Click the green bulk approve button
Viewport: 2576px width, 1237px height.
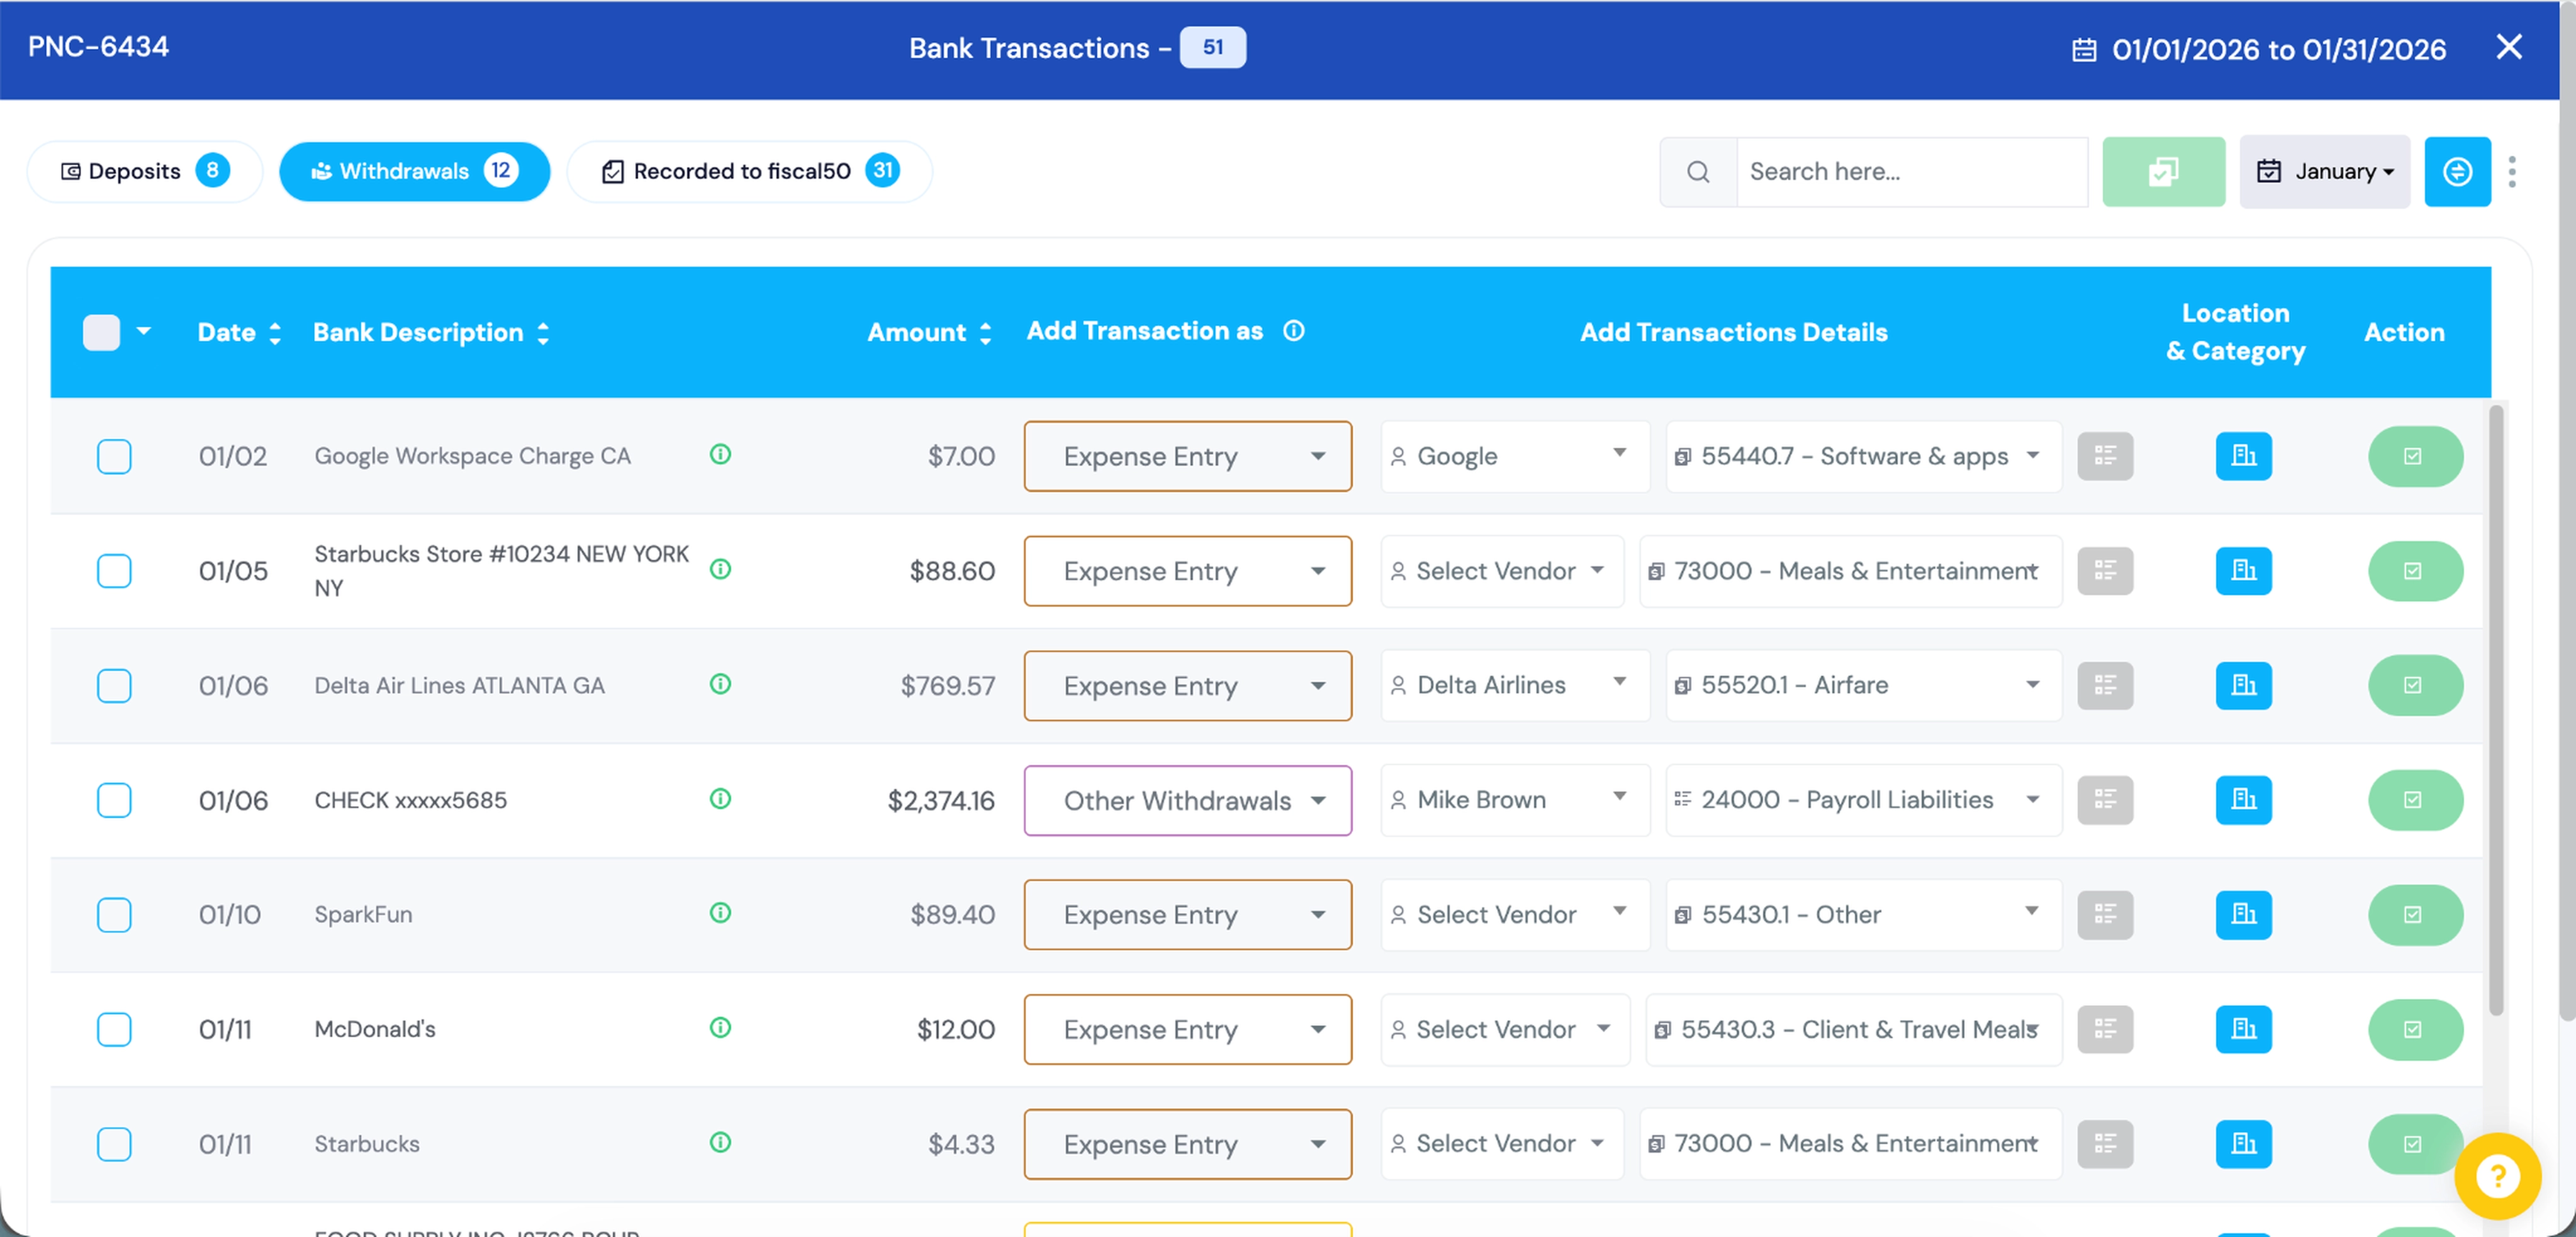[2163, 172]
